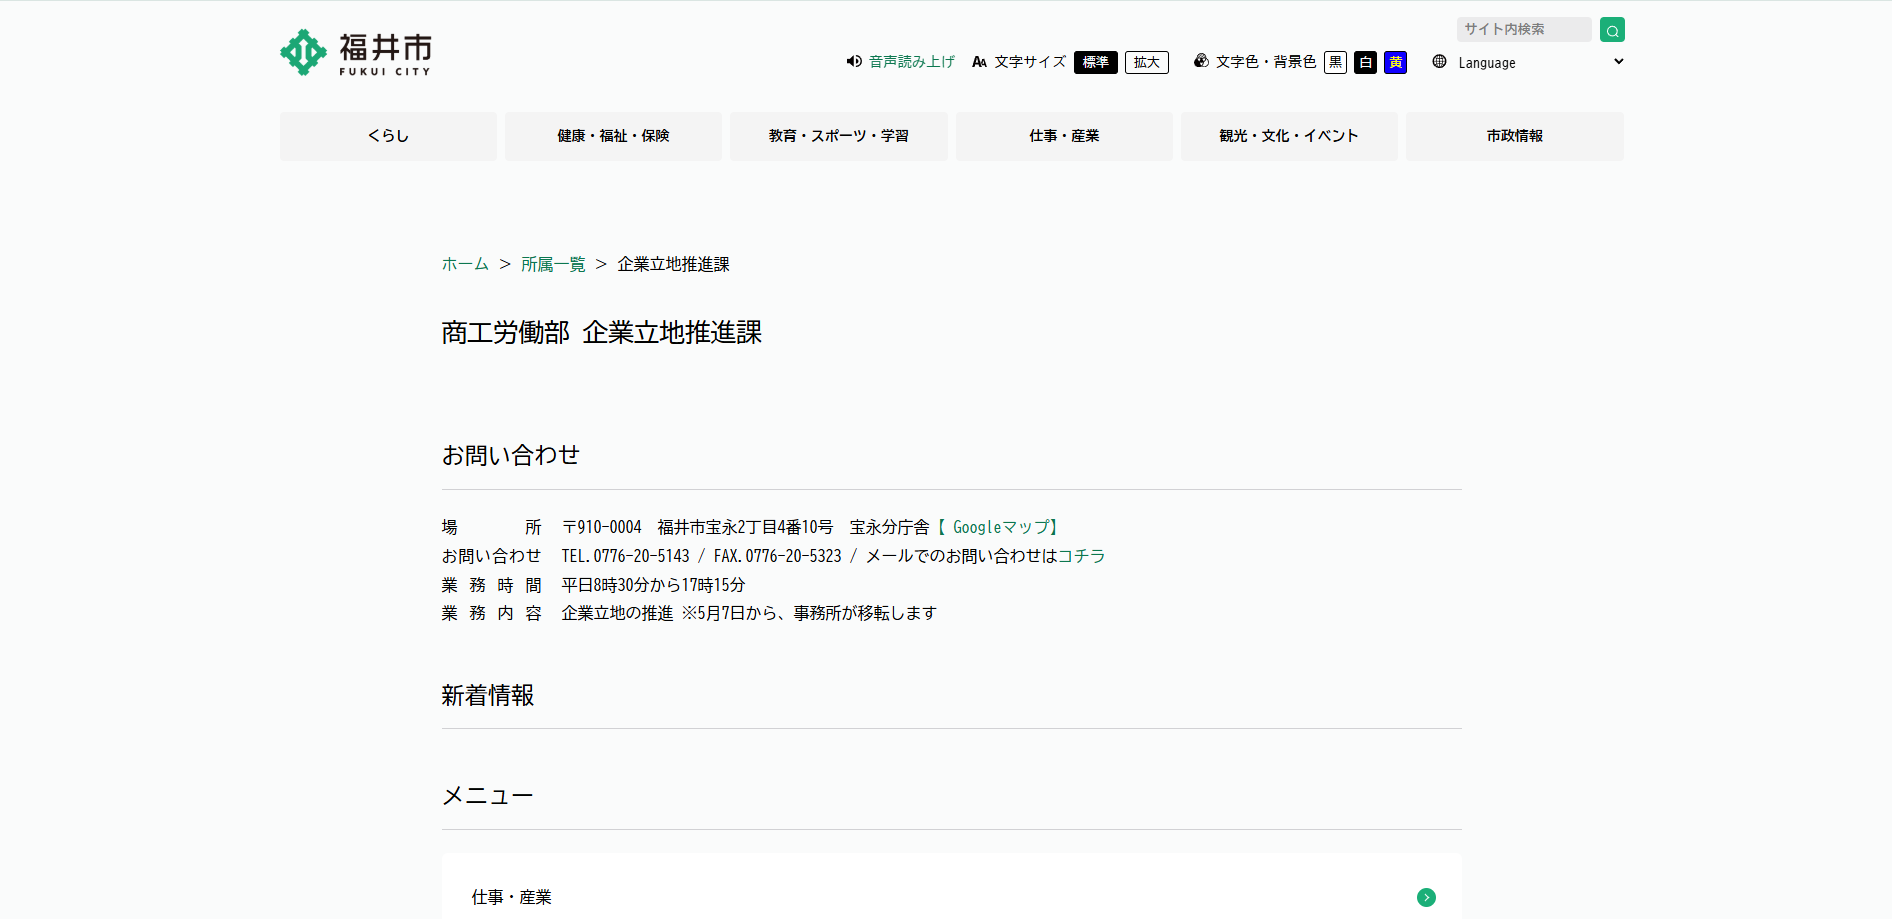Click the お問い合わせ section heading
1892x919 pixels.
(x=511, y=455)
